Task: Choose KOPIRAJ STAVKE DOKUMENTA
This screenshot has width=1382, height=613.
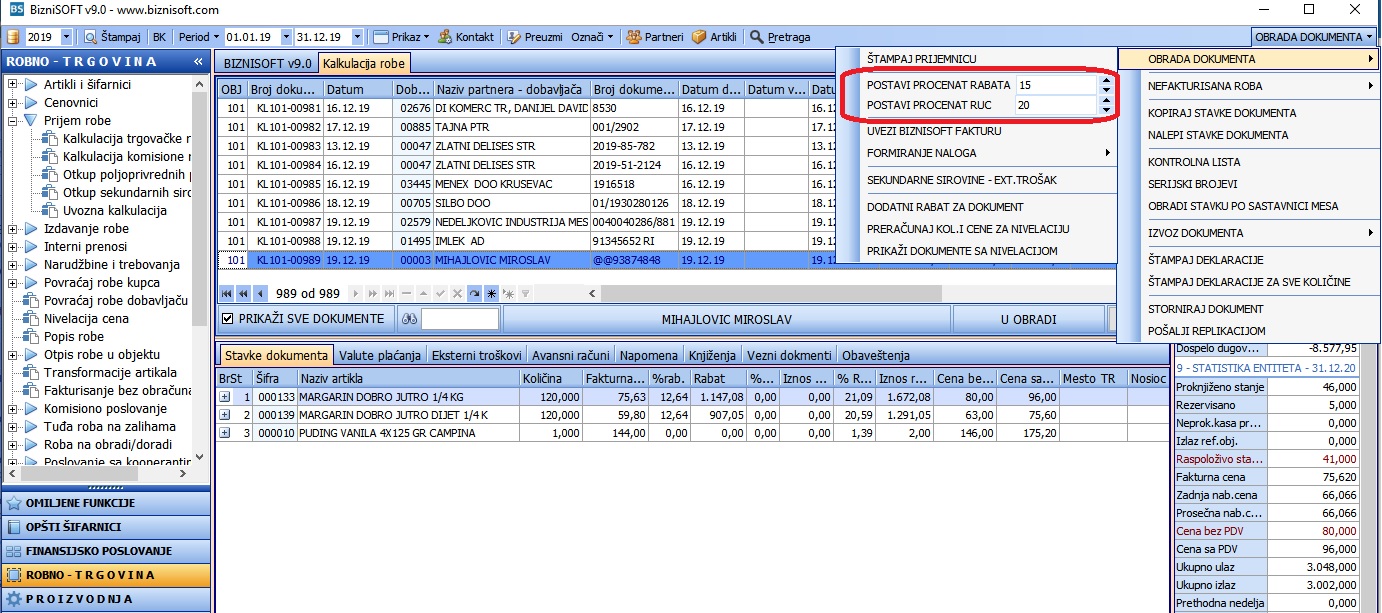Action: pyautogui.click(x=1222, y=113)
